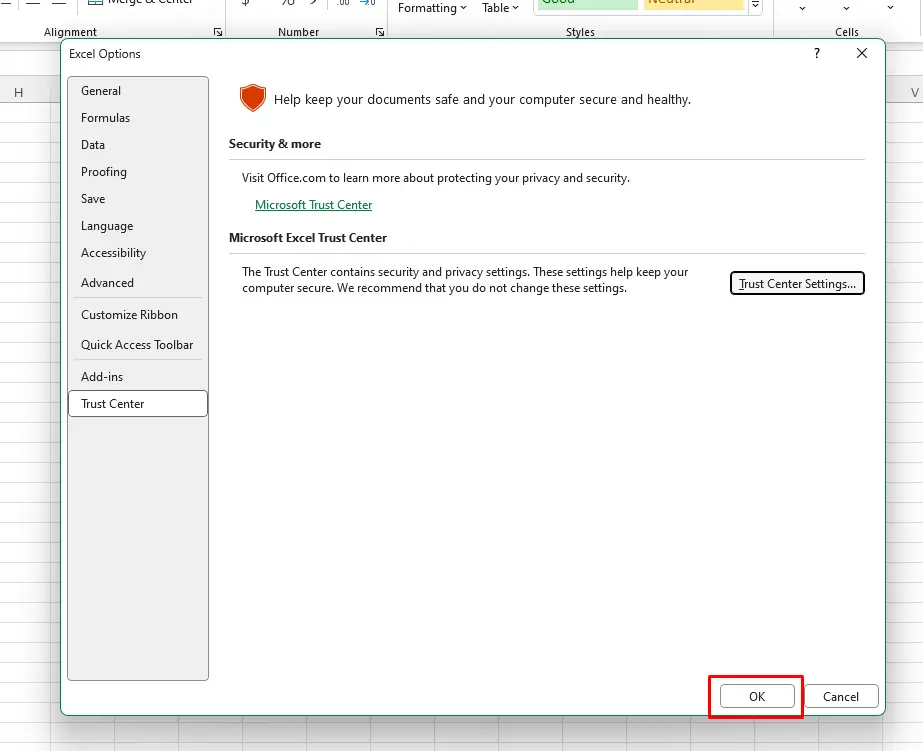Click the Trust Center Settings button

pos(797,284)
